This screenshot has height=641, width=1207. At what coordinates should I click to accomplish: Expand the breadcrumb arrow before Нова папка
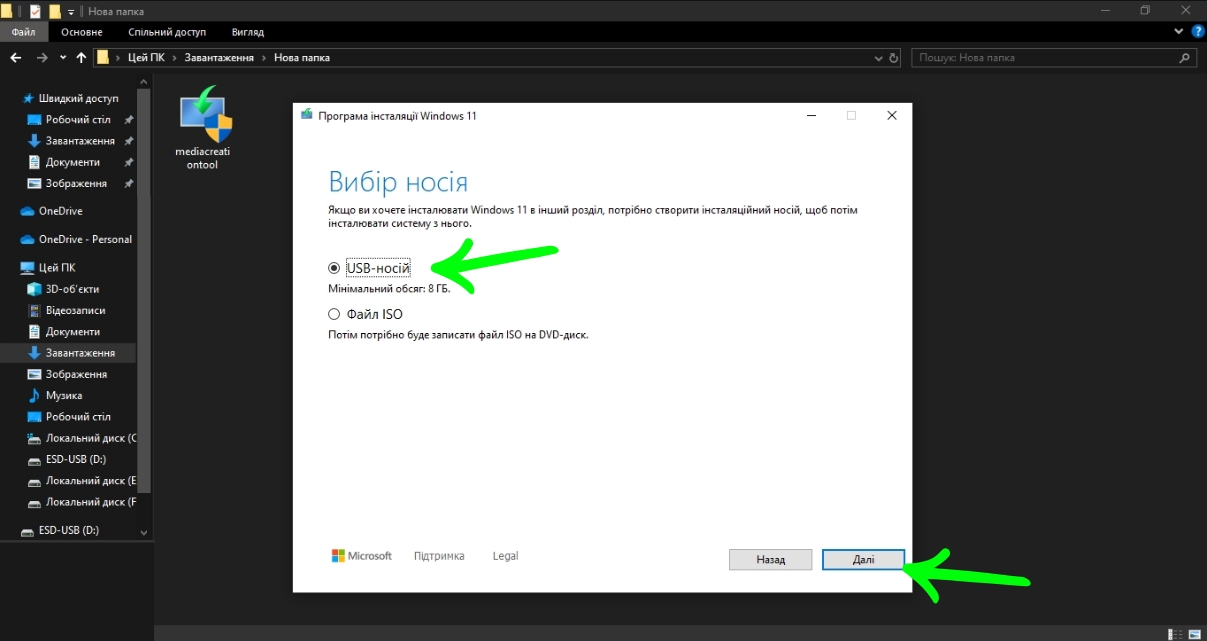click(264, 58)
